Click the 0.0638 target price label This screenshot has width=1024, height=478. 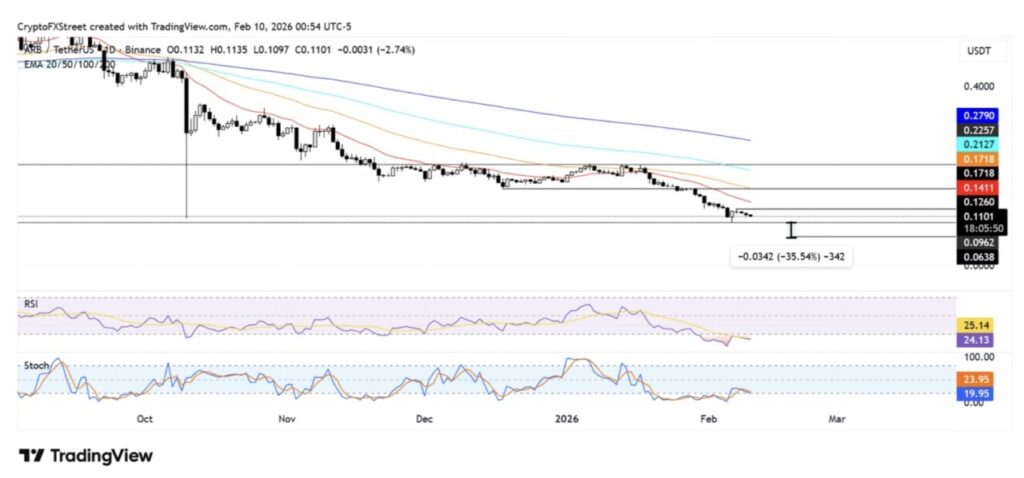click(x=979, y=257)
